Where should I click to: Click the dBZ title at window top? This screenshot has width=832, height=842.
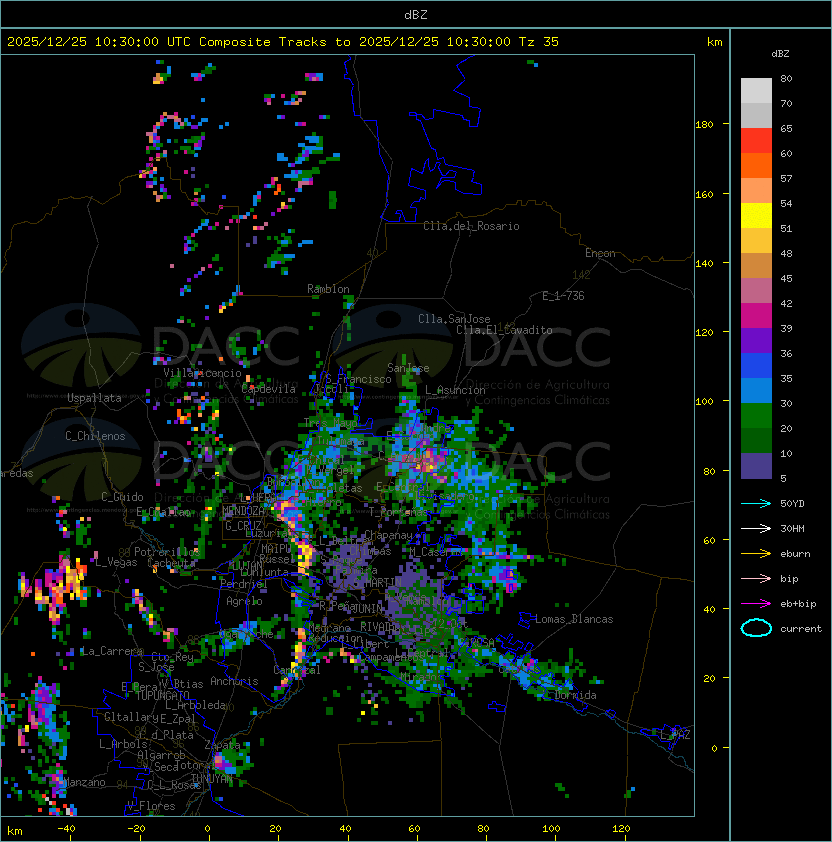point(416,14)
